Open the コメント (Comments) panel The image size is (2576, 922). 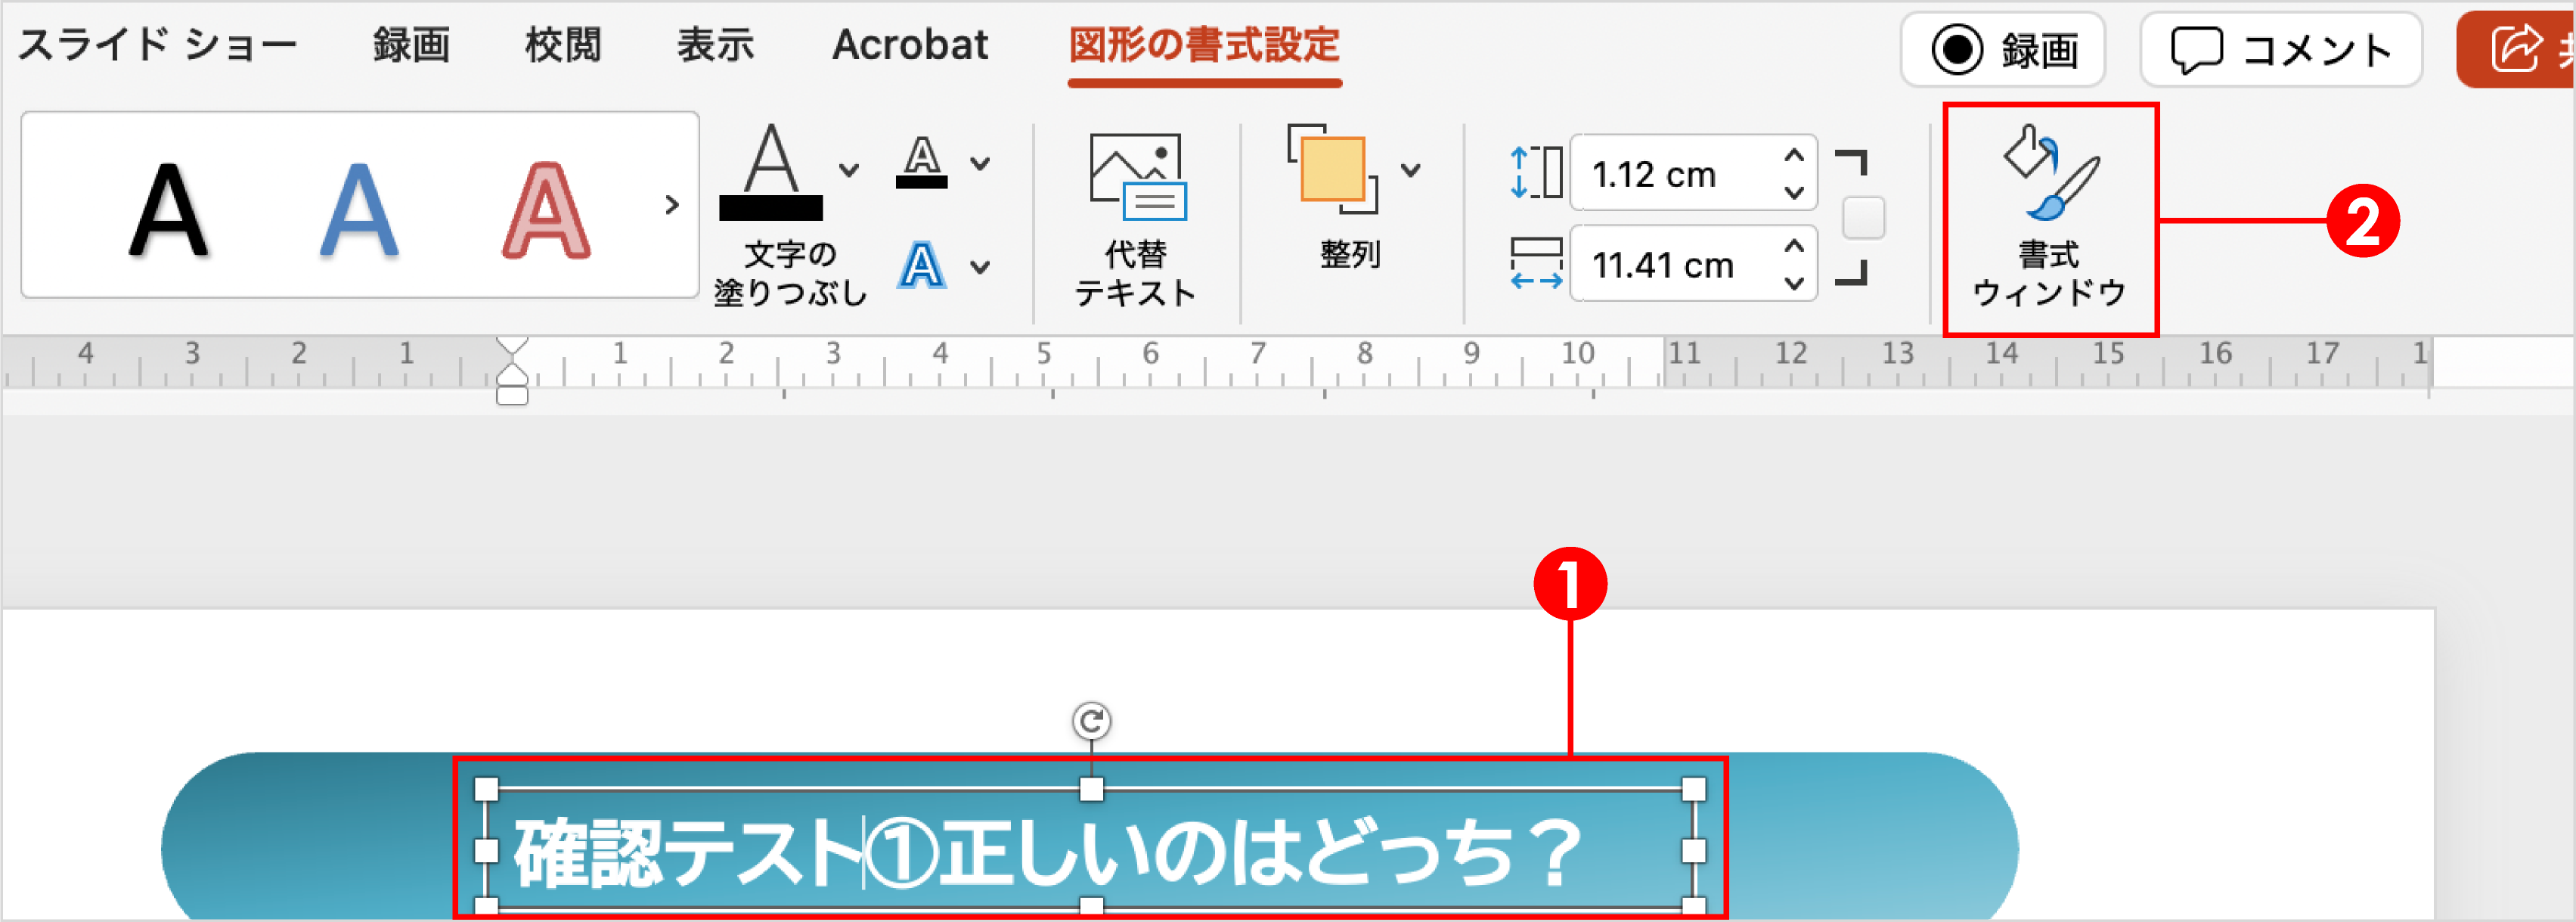(2280, 48)
